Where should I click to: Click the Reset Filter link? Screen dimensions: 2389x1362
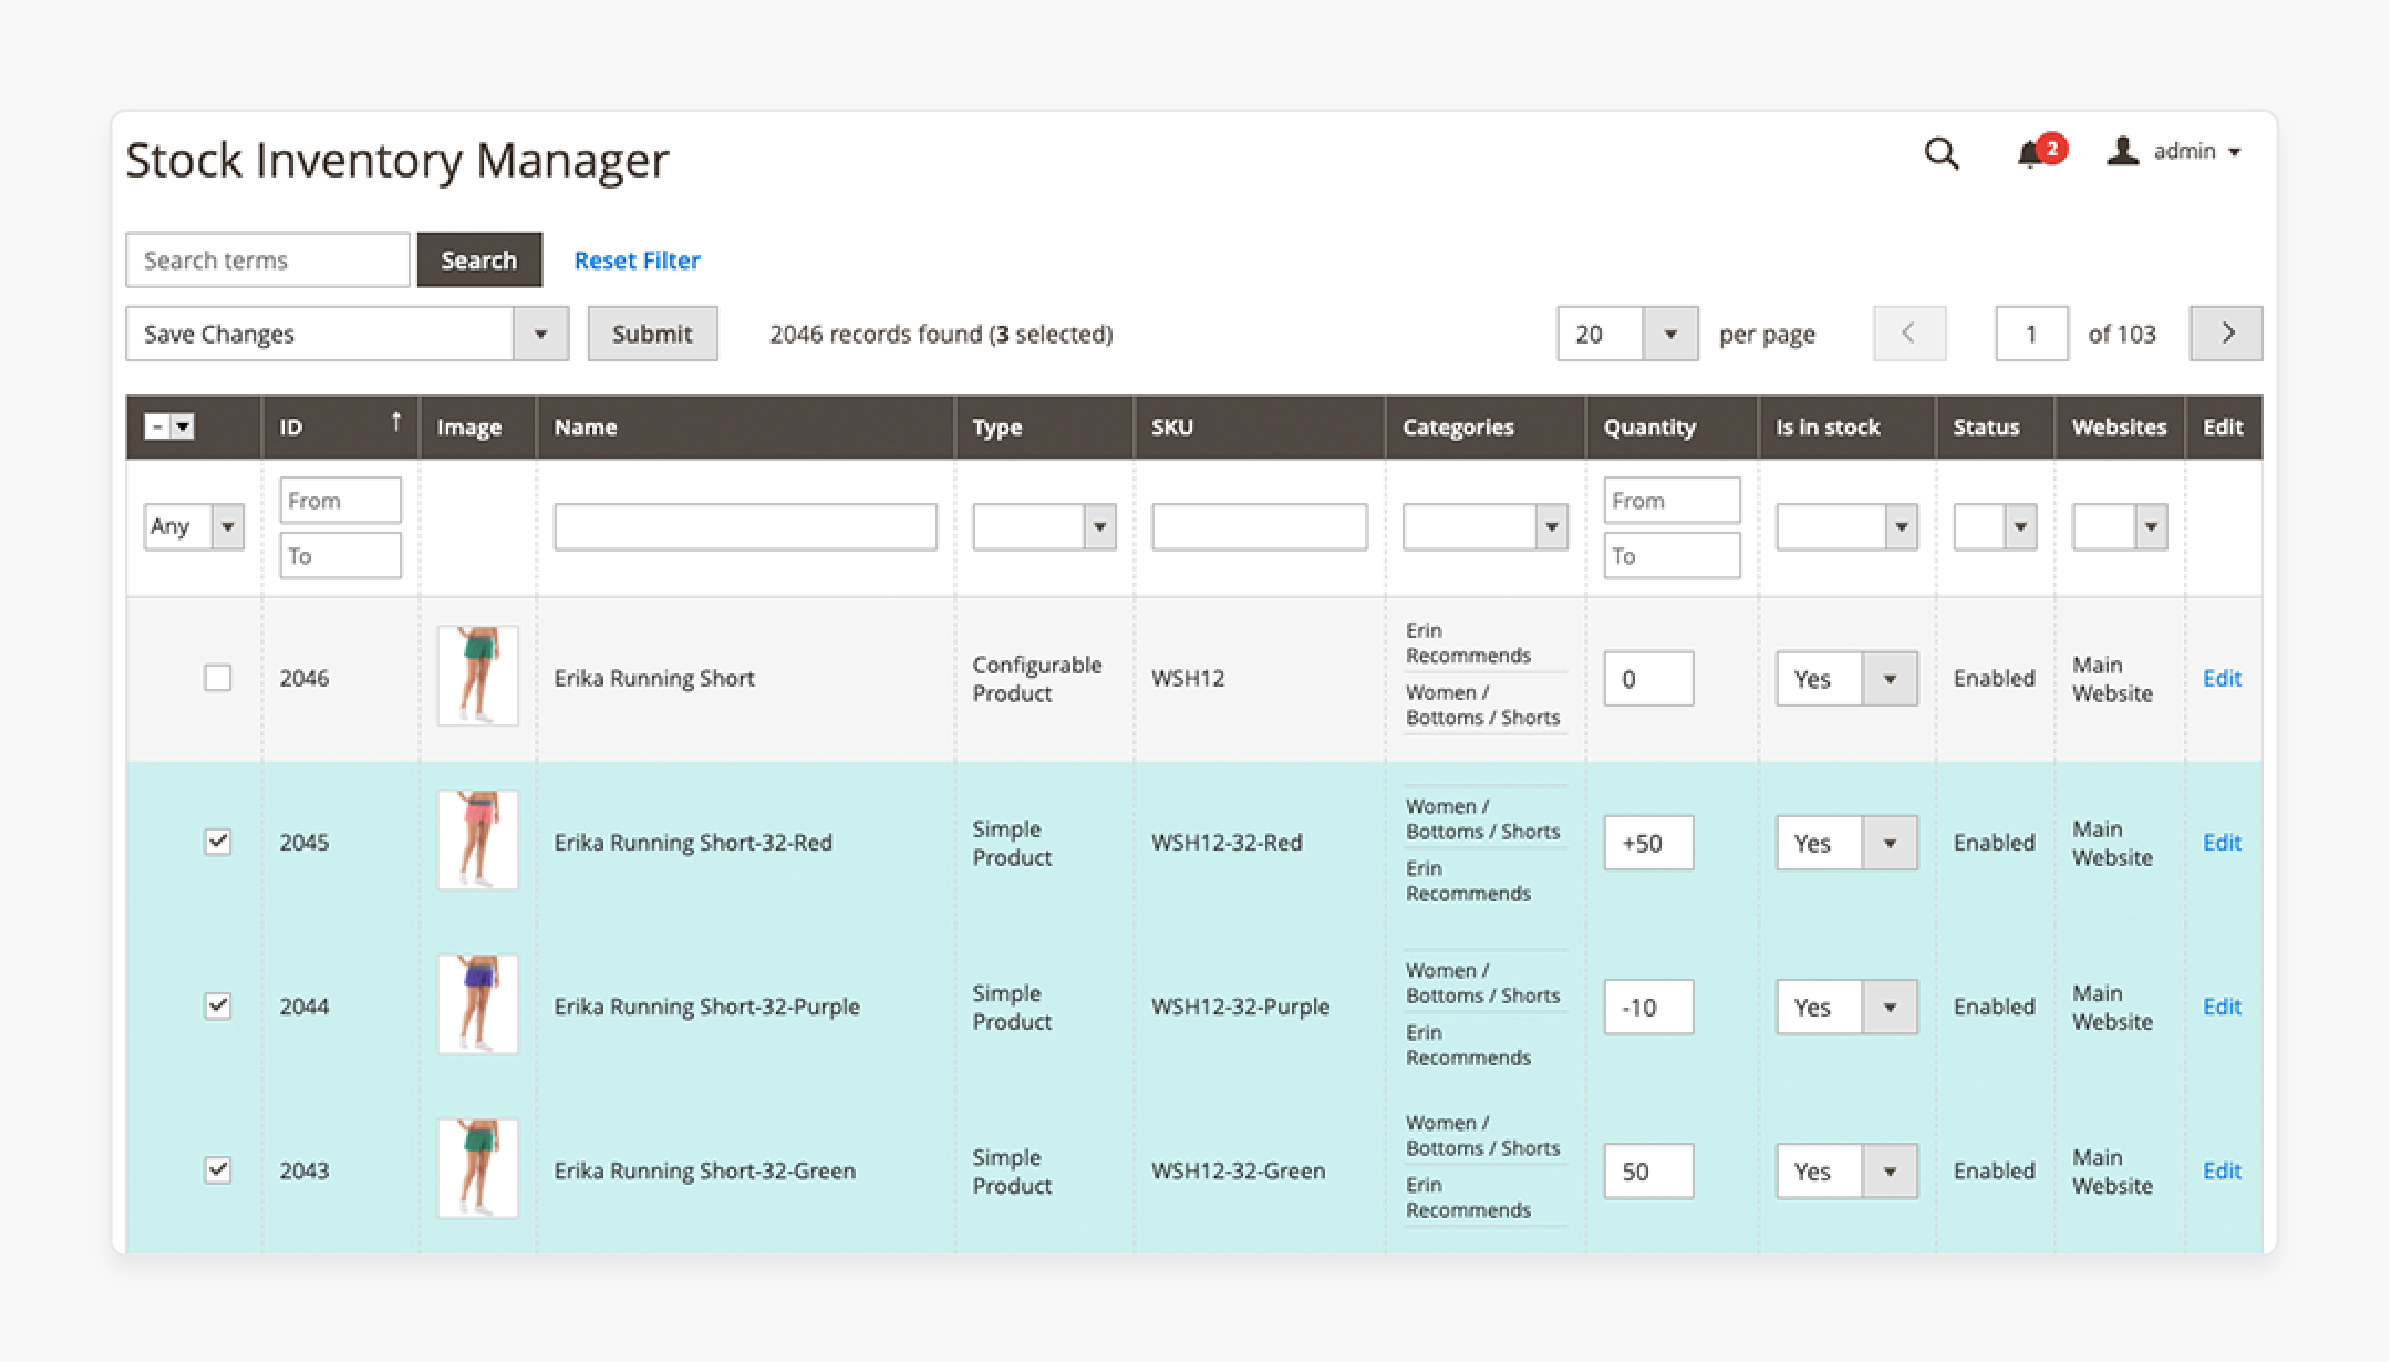coord(637,261)
